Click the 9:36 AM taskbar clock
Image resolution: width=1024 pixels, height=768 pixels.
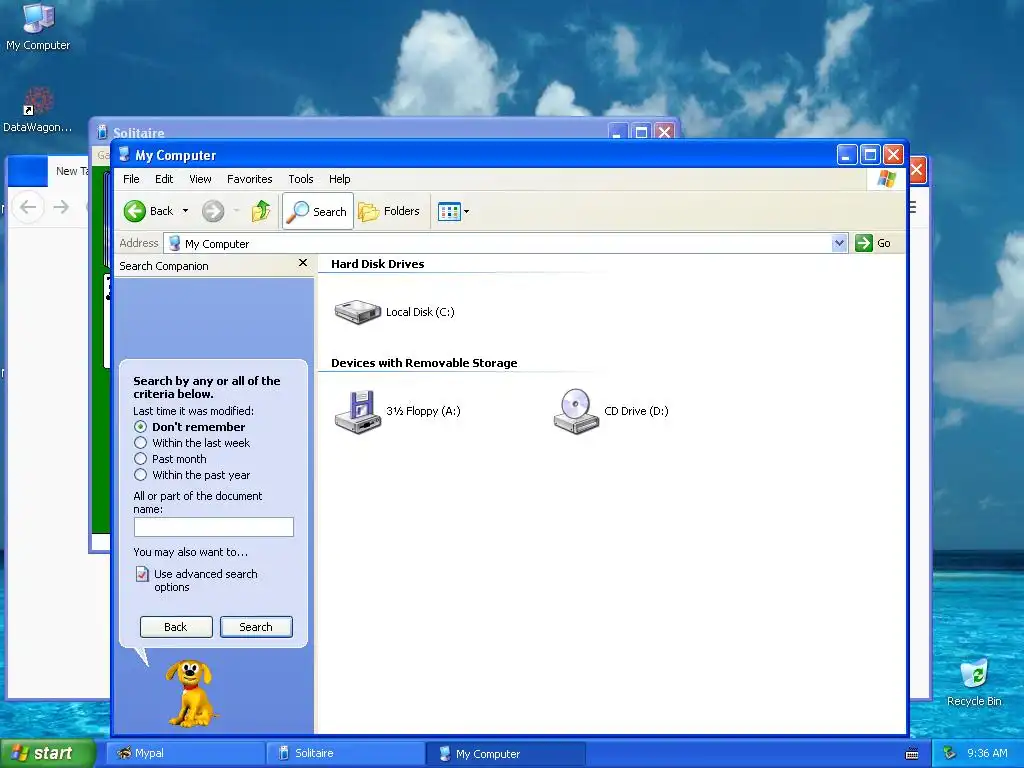(987, 753)
